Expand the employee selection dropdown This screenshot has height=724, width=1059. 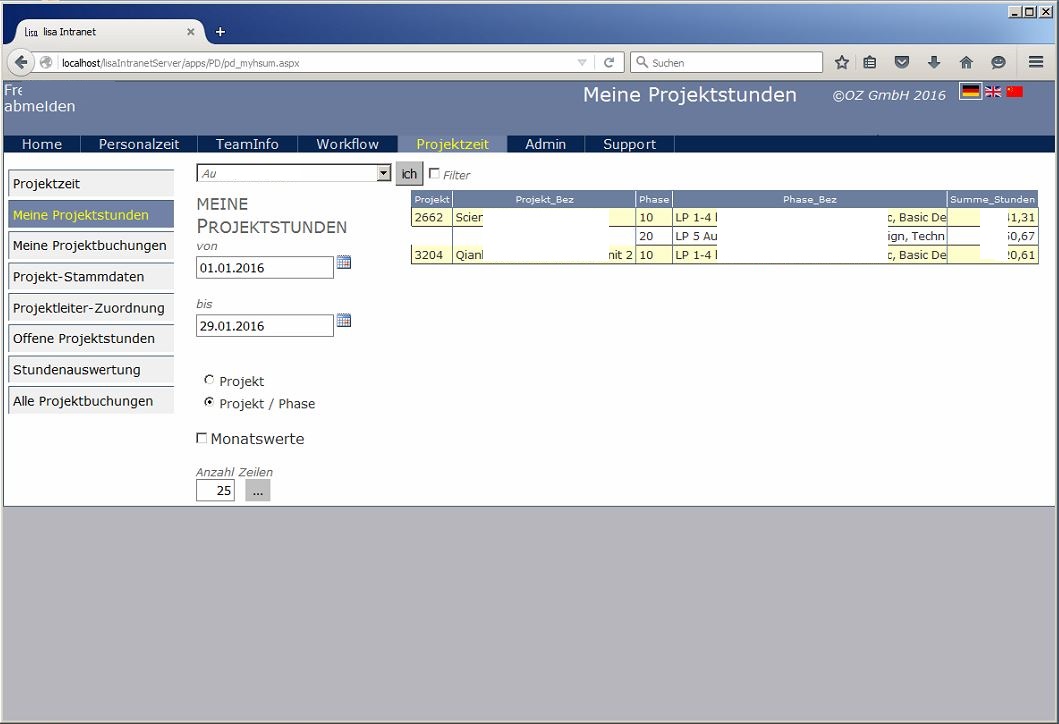384,173
